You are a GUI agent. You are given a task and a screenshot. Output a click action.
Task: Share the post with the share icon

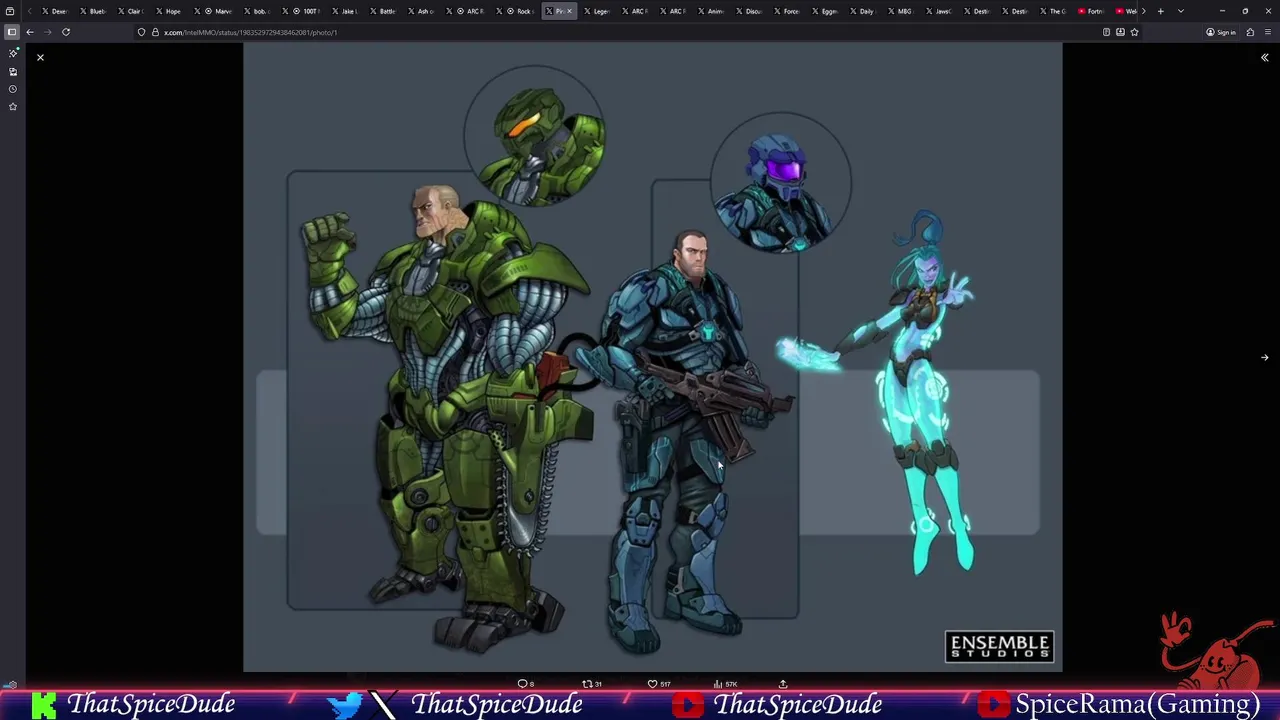783,684
